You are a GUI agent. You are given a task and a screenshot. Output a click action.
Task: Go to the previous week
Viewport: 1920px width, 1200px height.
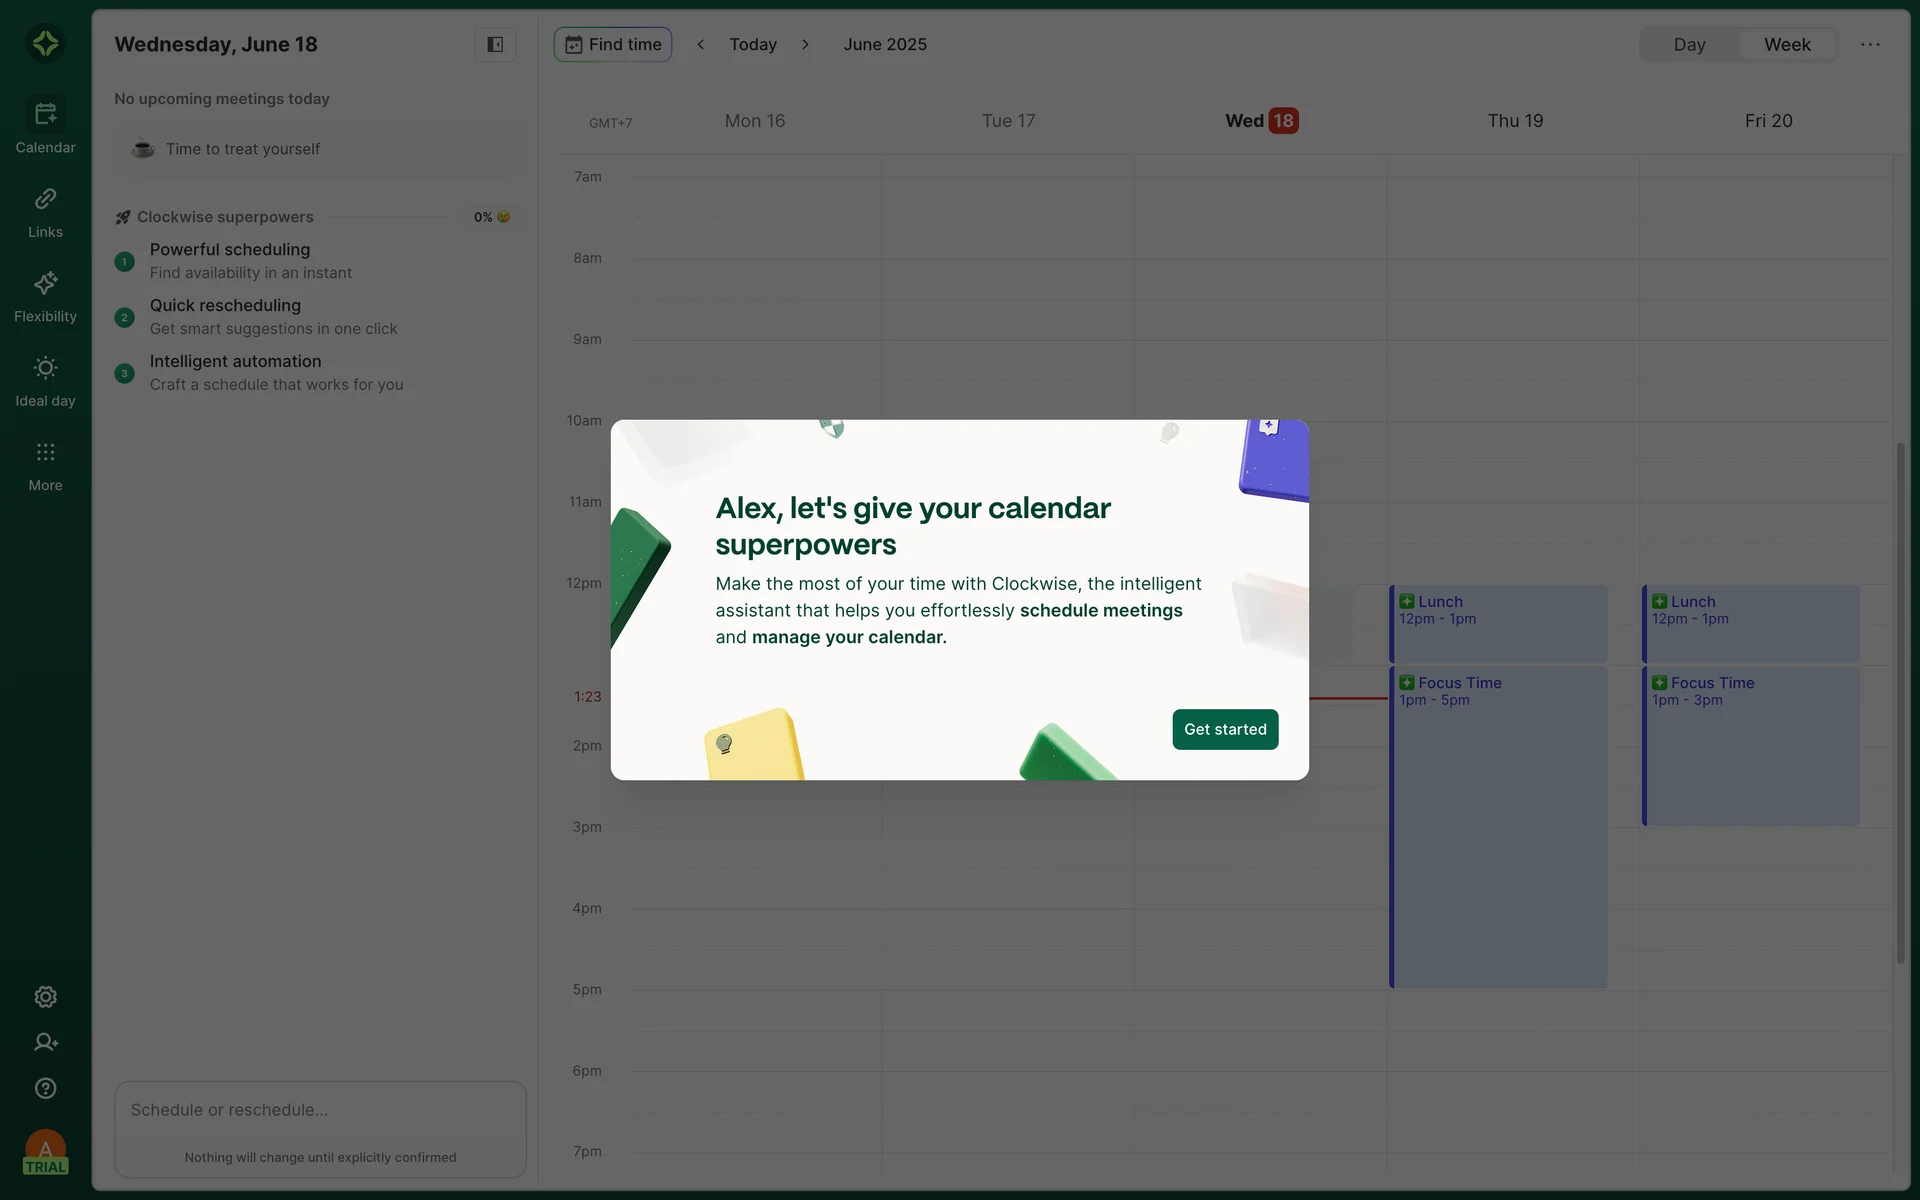[x=701, y=44]
